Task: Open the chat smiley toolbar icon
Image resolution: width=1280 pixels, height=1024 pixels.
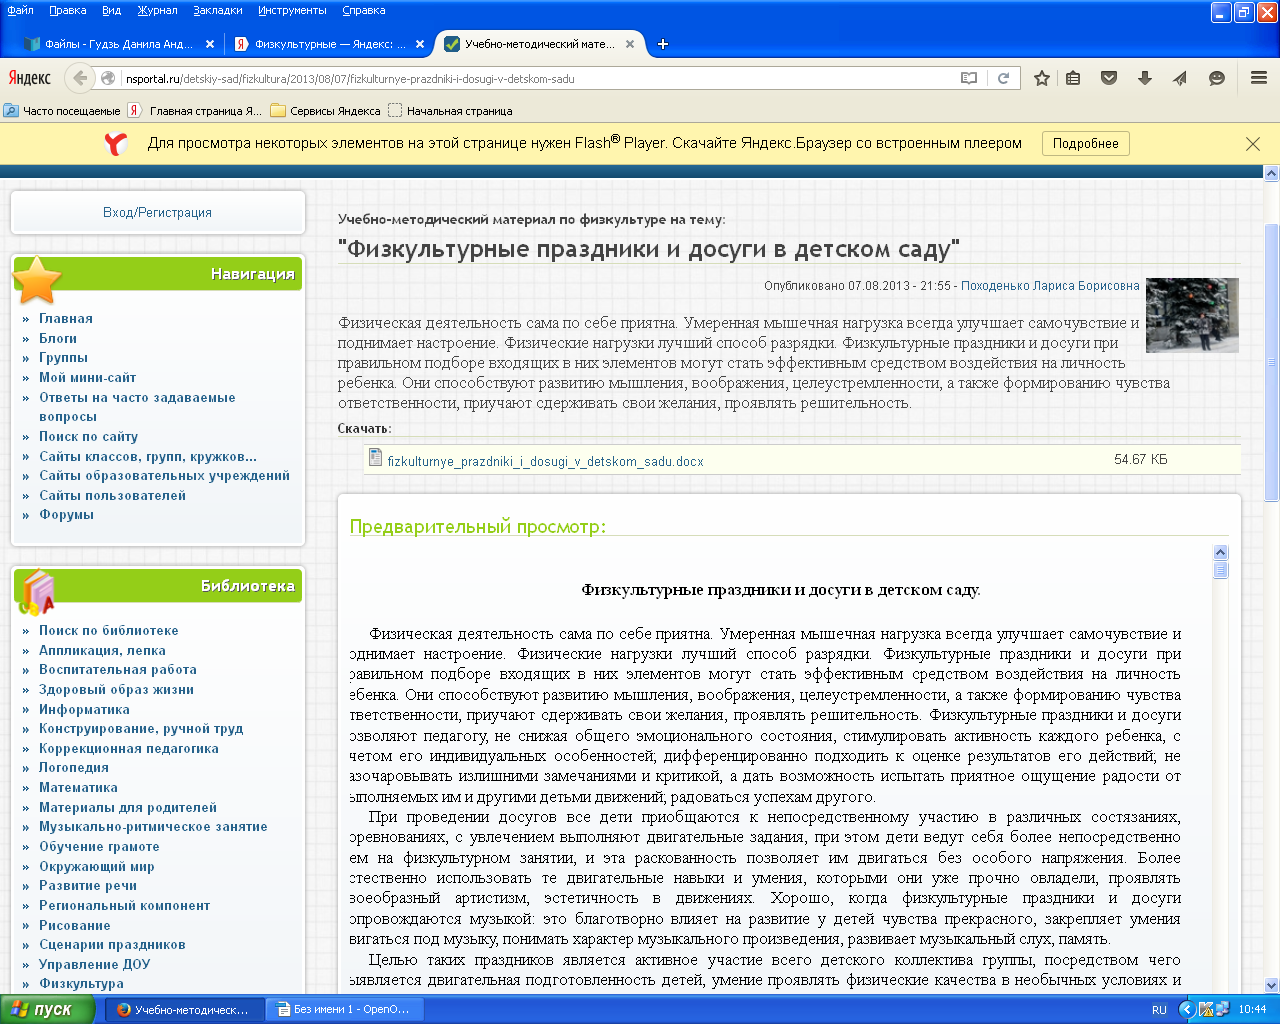Action: [x=1216, y=78]
